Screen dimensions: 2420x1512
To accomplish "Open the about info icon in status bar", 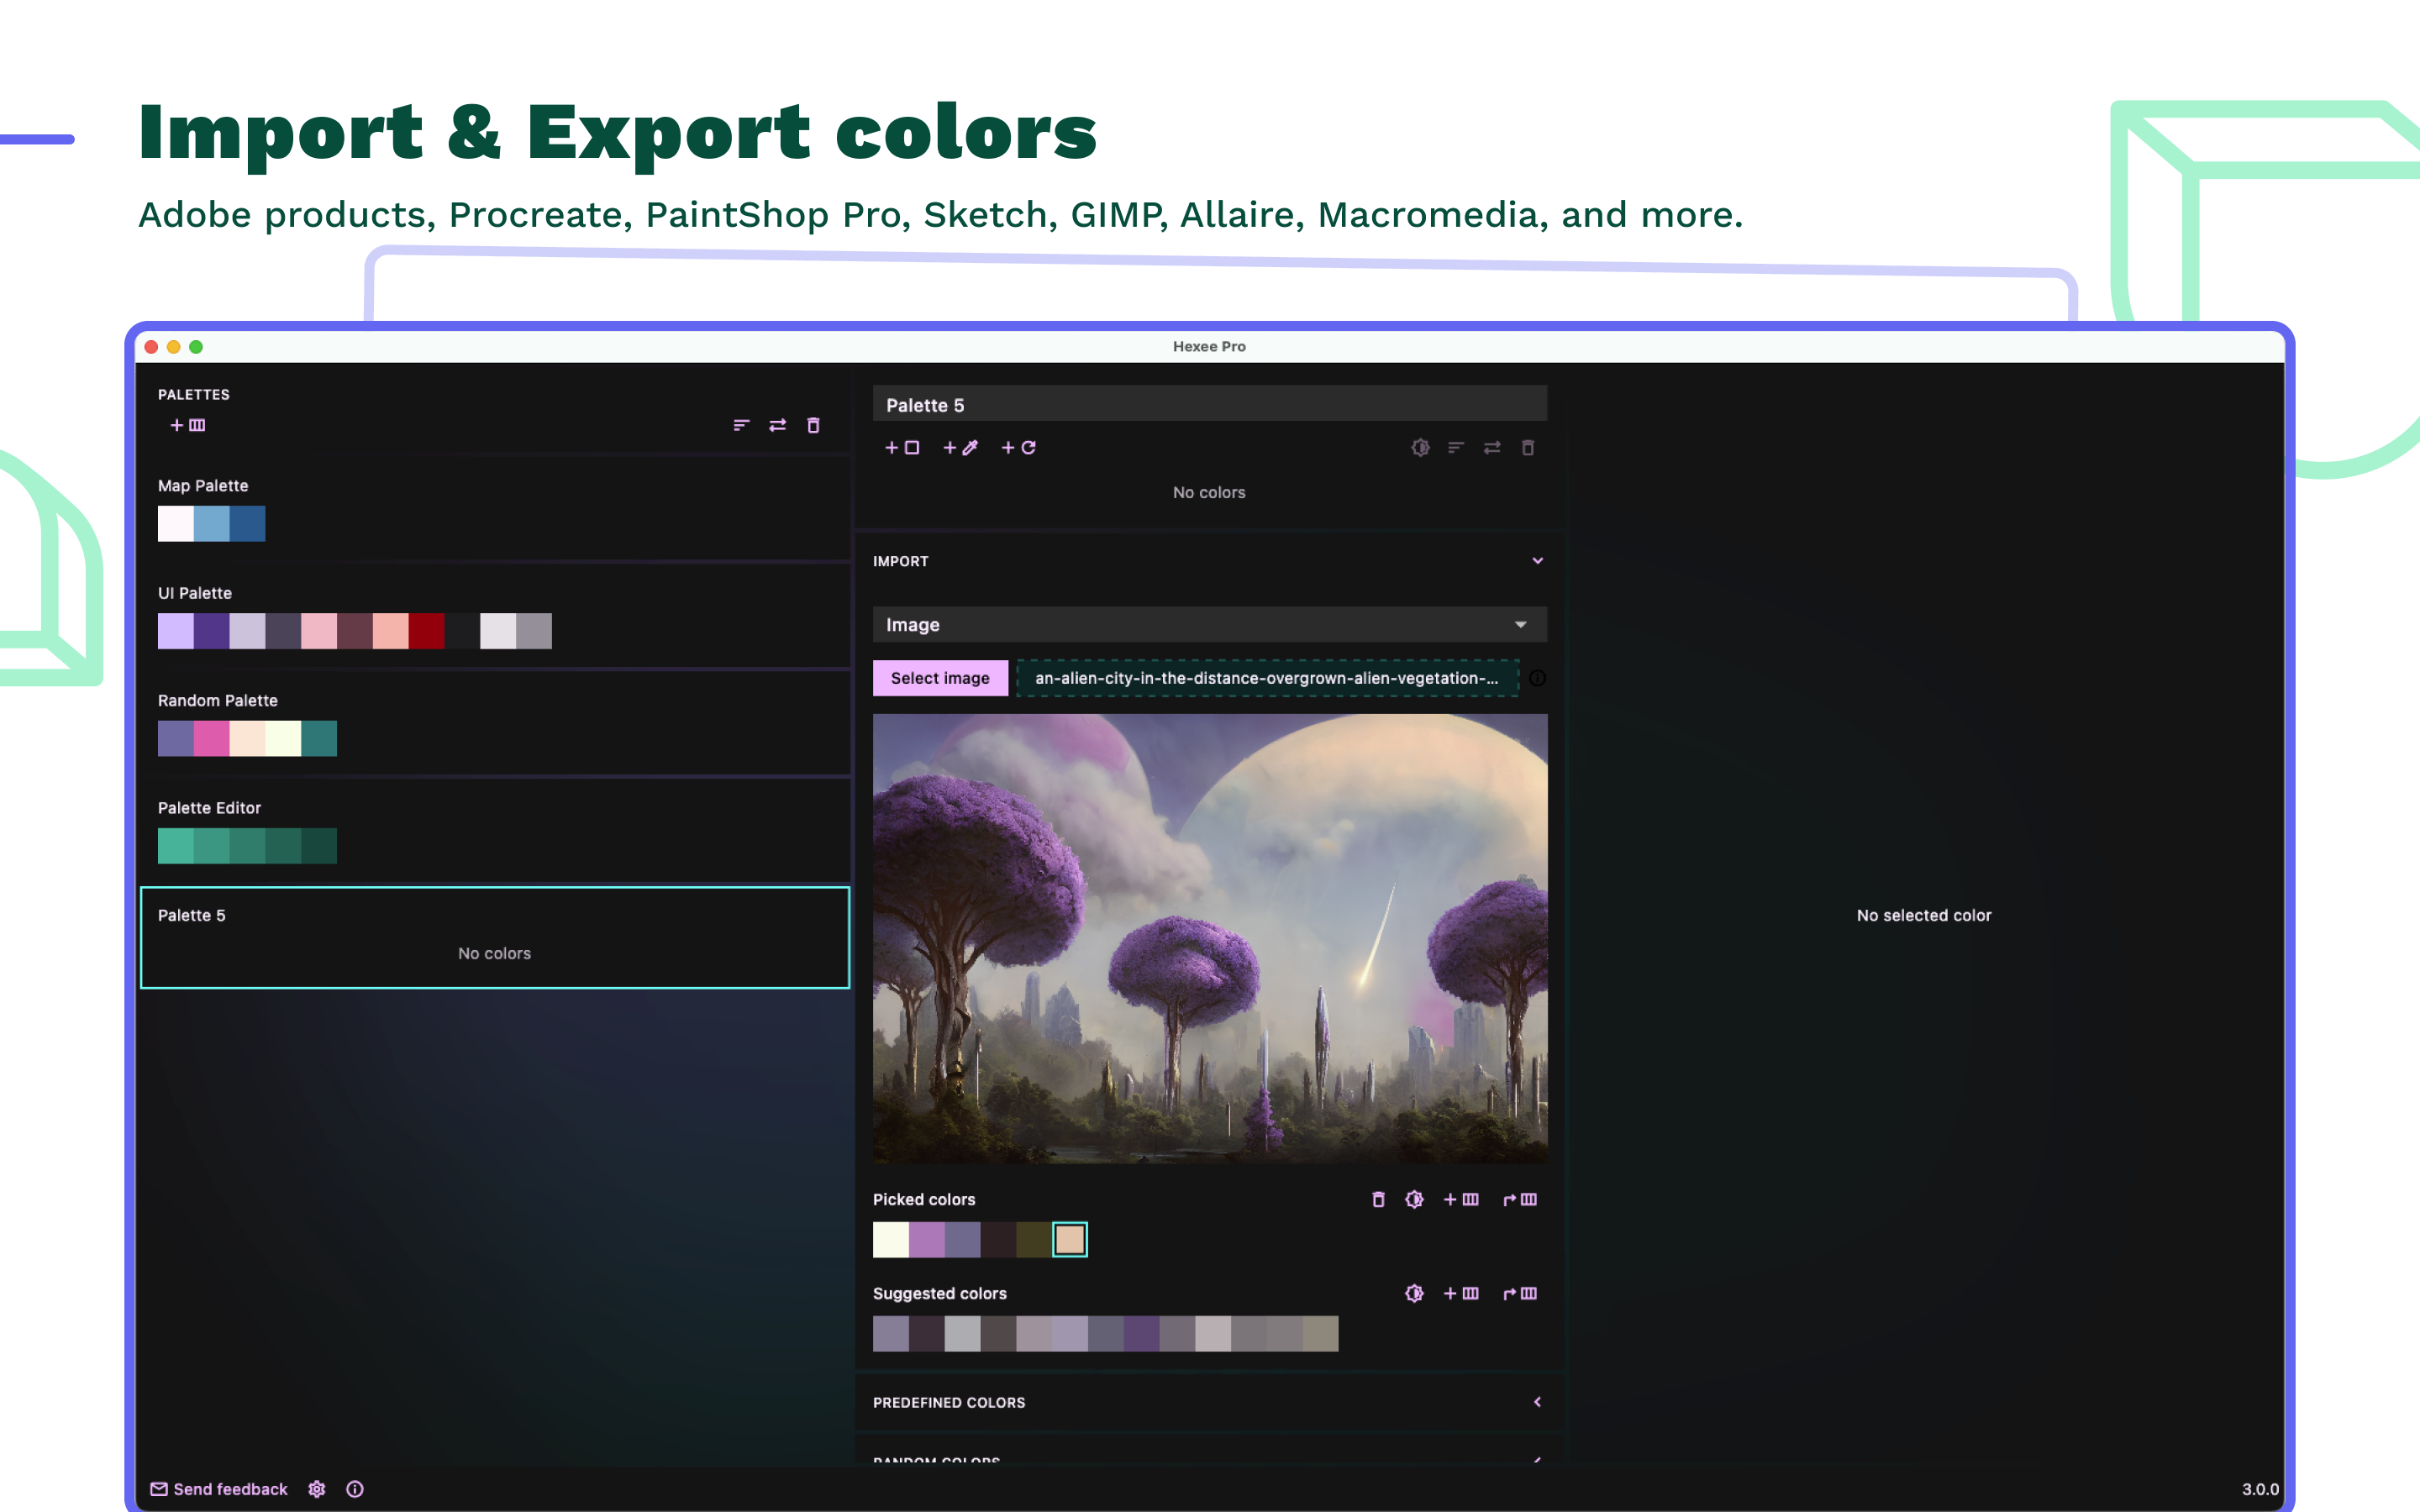I will point(355,1489).
